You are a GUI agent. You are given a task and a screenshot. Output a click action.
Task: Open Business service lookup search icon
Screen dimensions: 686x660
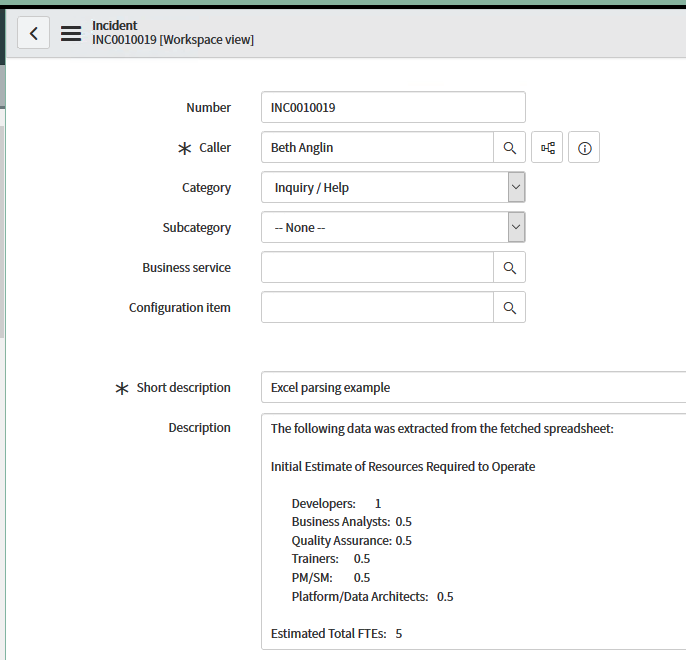pos(509,267)
